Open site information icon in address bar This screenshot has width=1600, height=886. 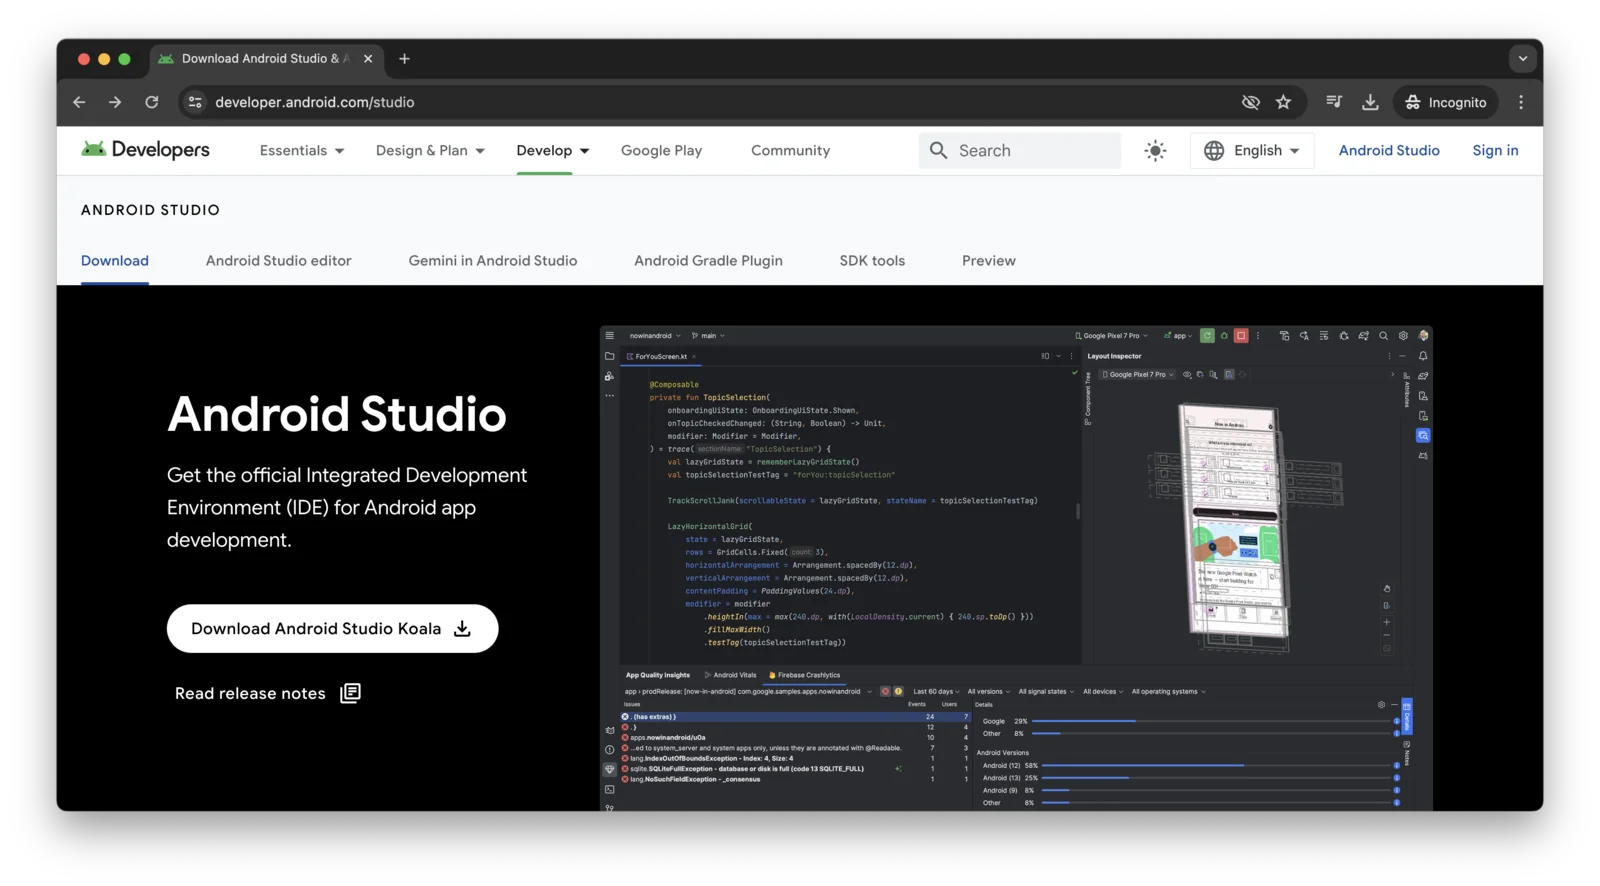tap(195, 102)
